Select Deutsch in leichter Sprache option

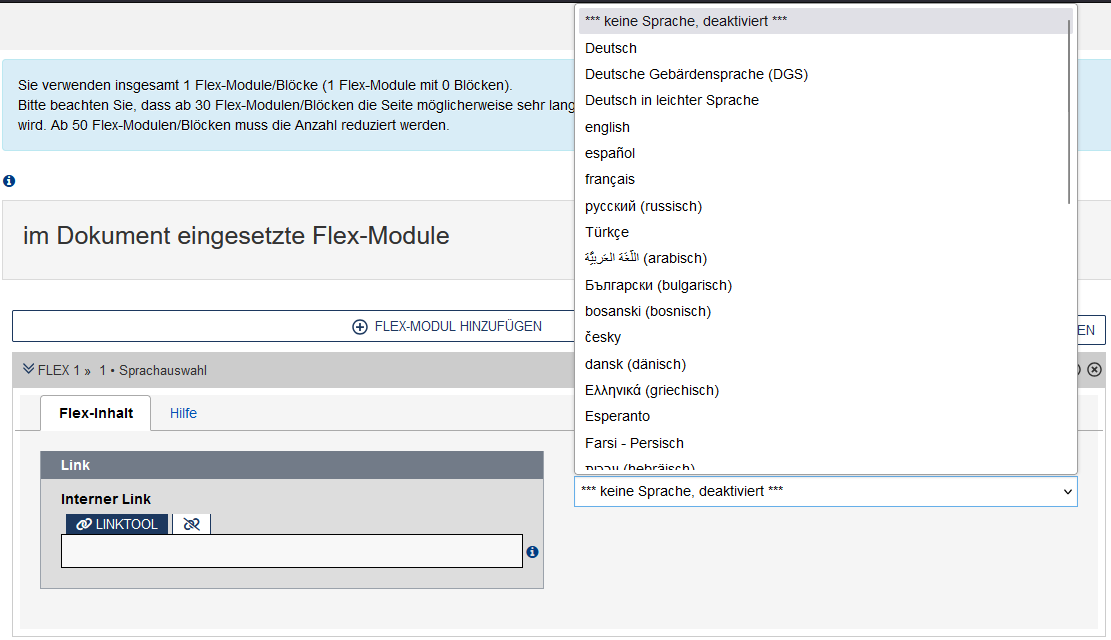point(671,100)
